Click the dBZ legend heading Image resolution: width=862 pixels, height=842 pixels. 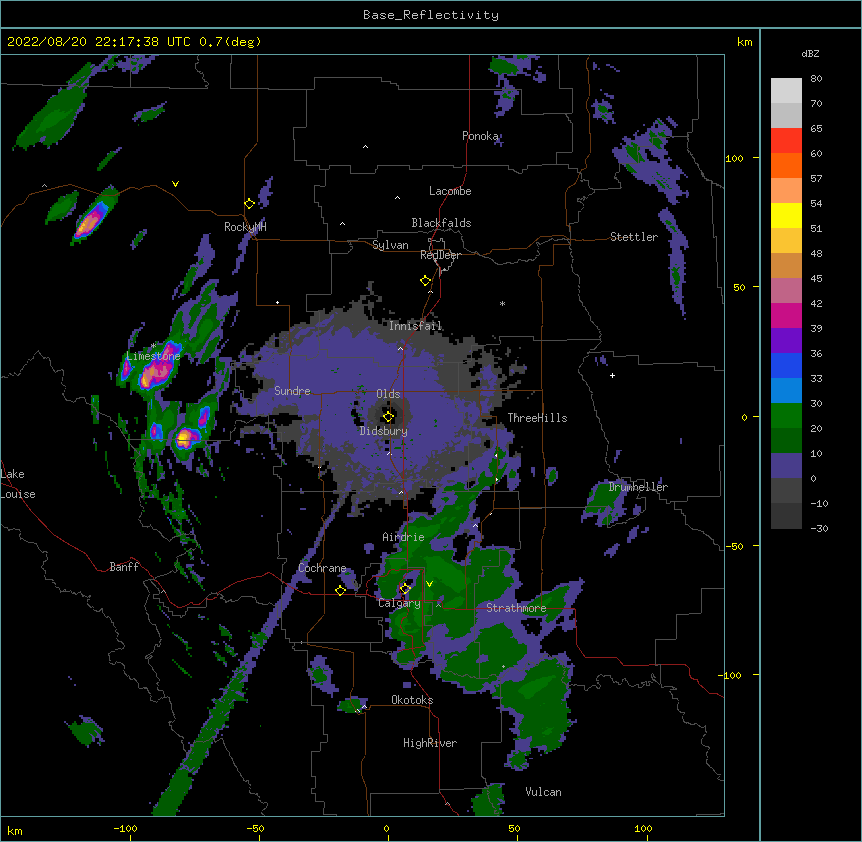810,53
